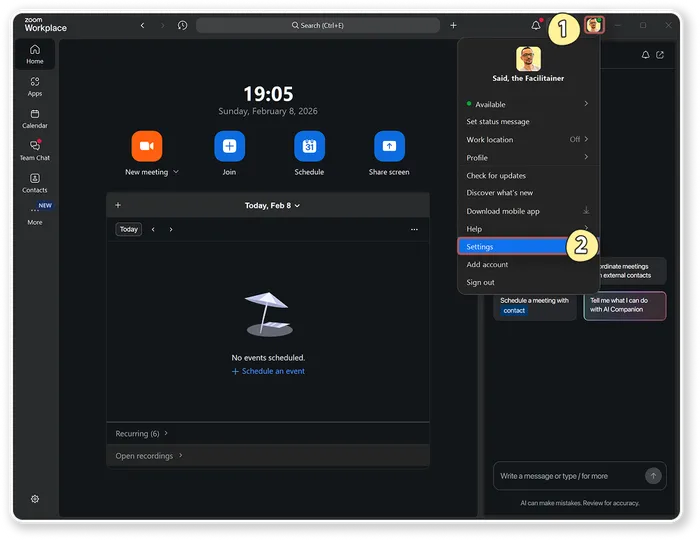This screenshot has height=540, width=700.
Task: Expand the Work location submenu
Action: (x=586, y=139)
